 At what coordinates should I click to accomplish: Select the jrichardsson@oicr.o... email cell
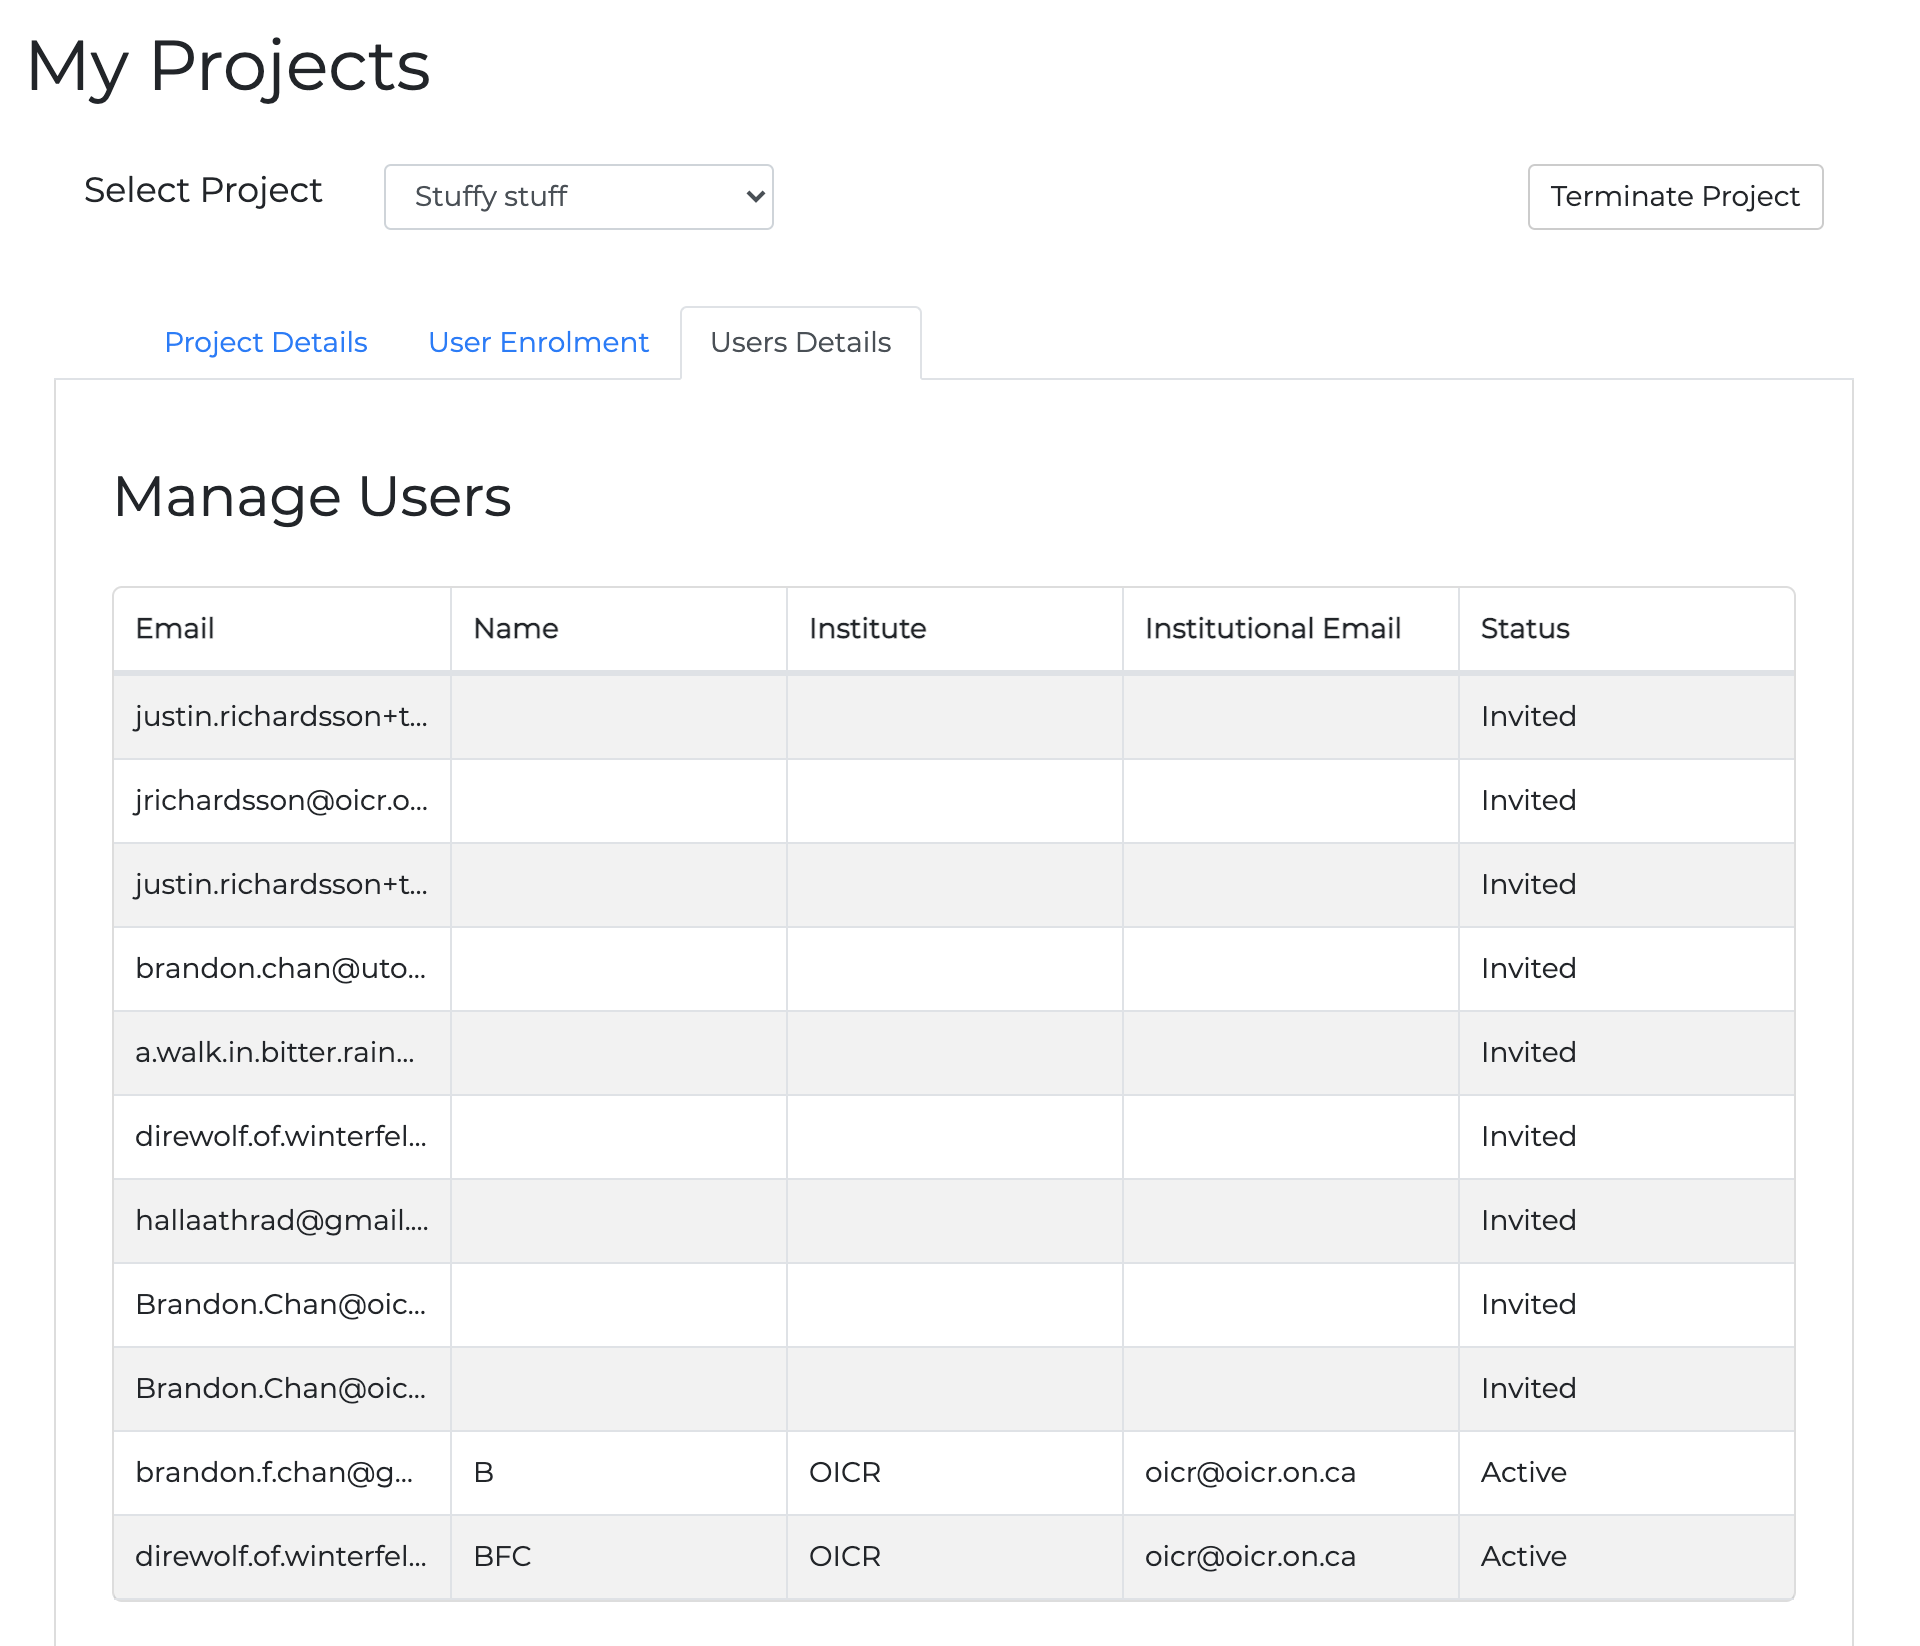[x=282, y=801]
